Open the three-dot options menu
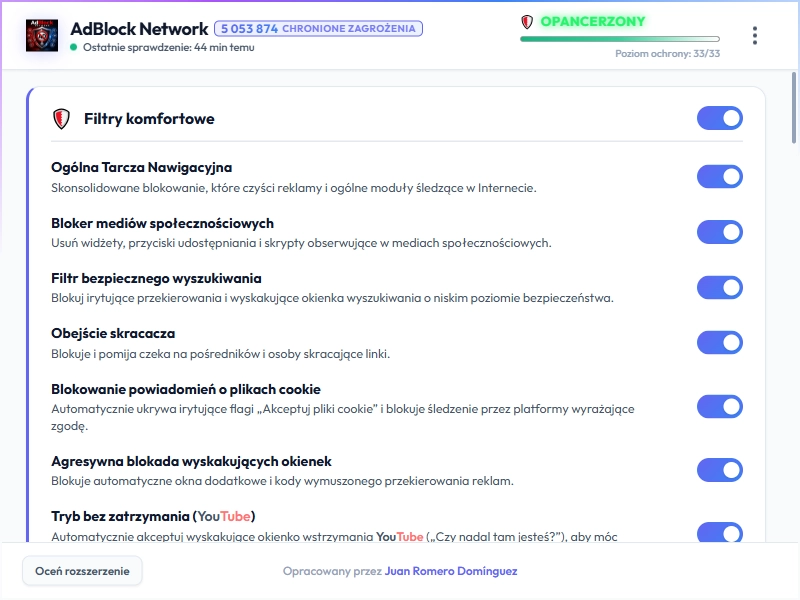 point(755,36)
